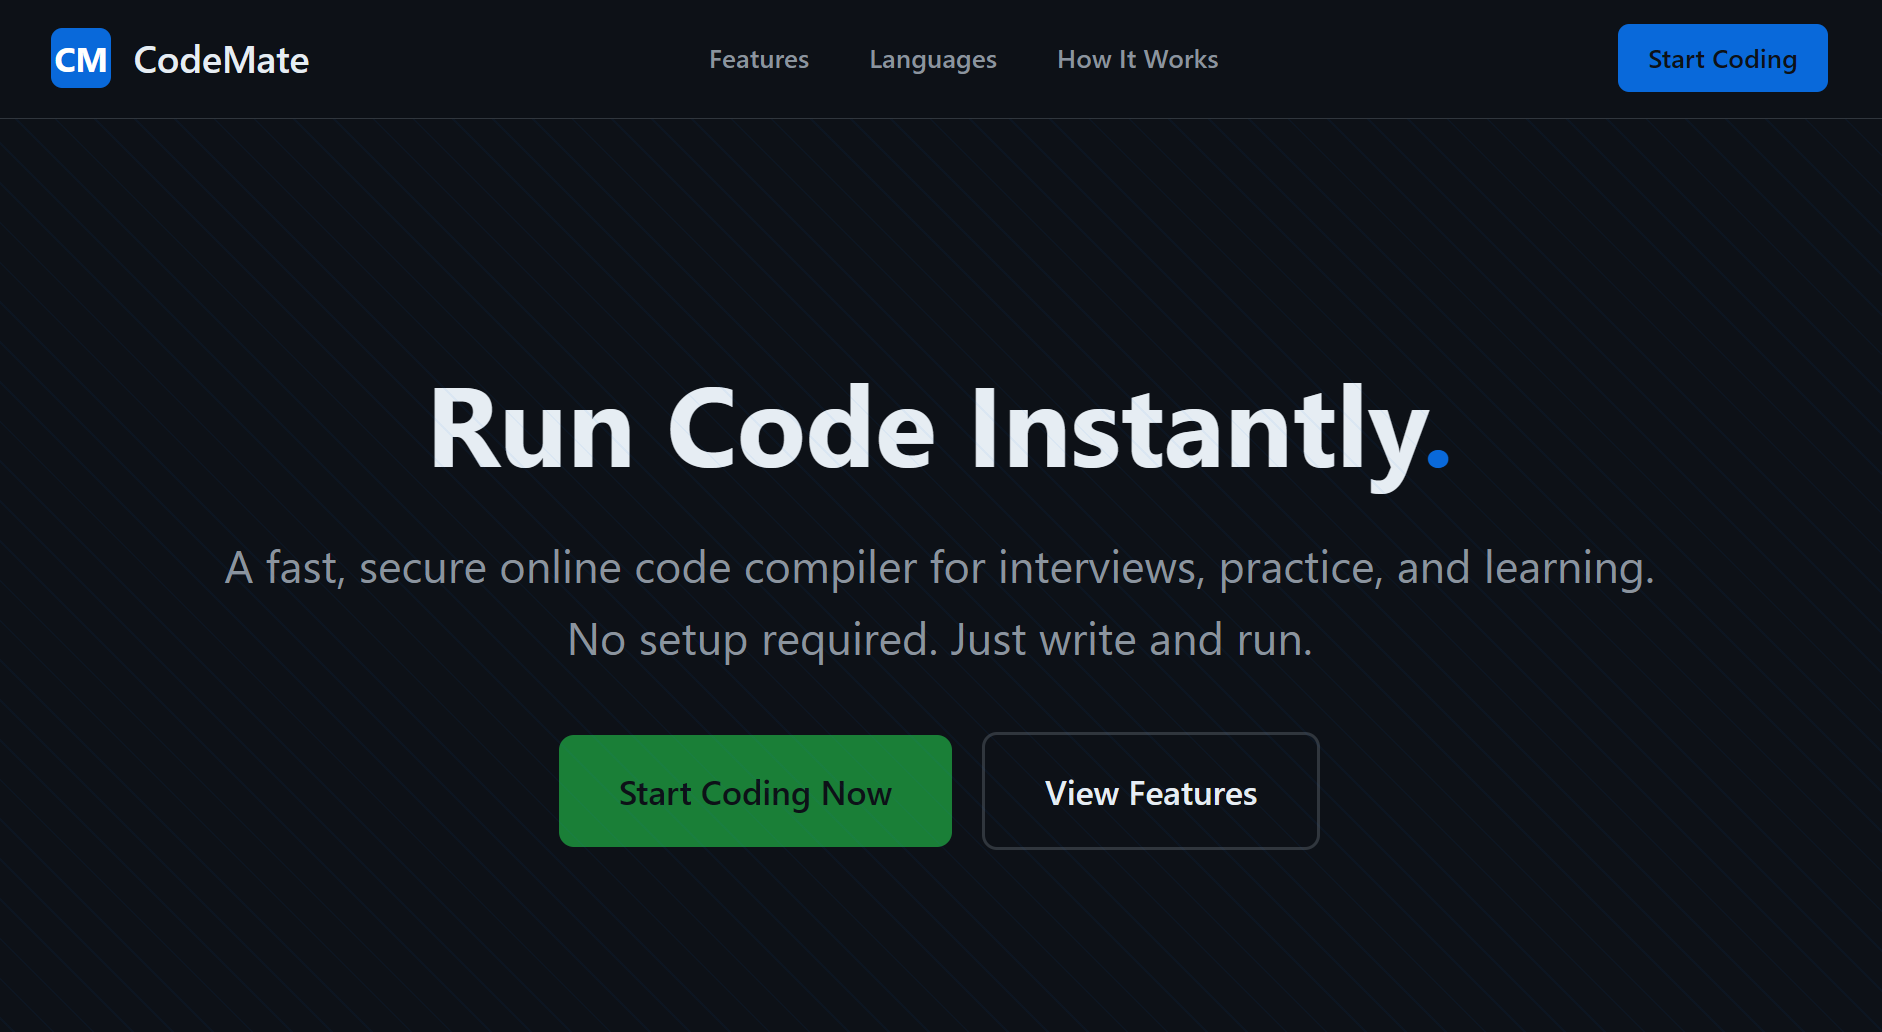The height and width of the screenshot is (1032, 1882).
Task: Click the word 'interviews' in the subtitle
Action: click(x=1101, y=568)
